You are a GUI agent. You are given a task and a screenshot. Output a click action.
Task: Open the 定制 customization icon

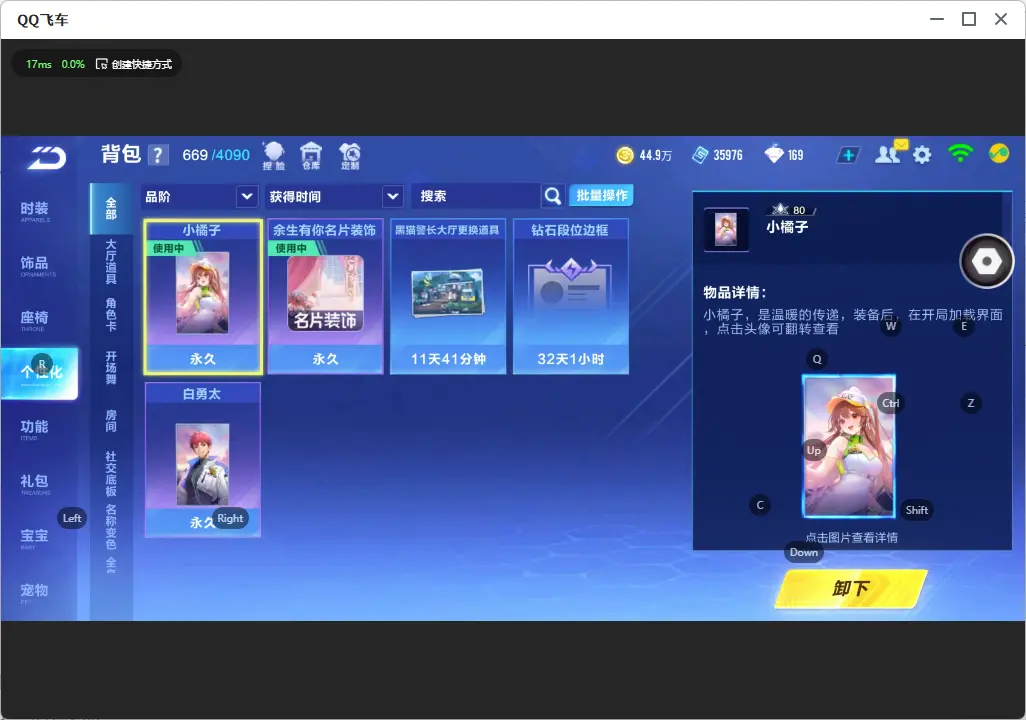[x=349, y=156]
